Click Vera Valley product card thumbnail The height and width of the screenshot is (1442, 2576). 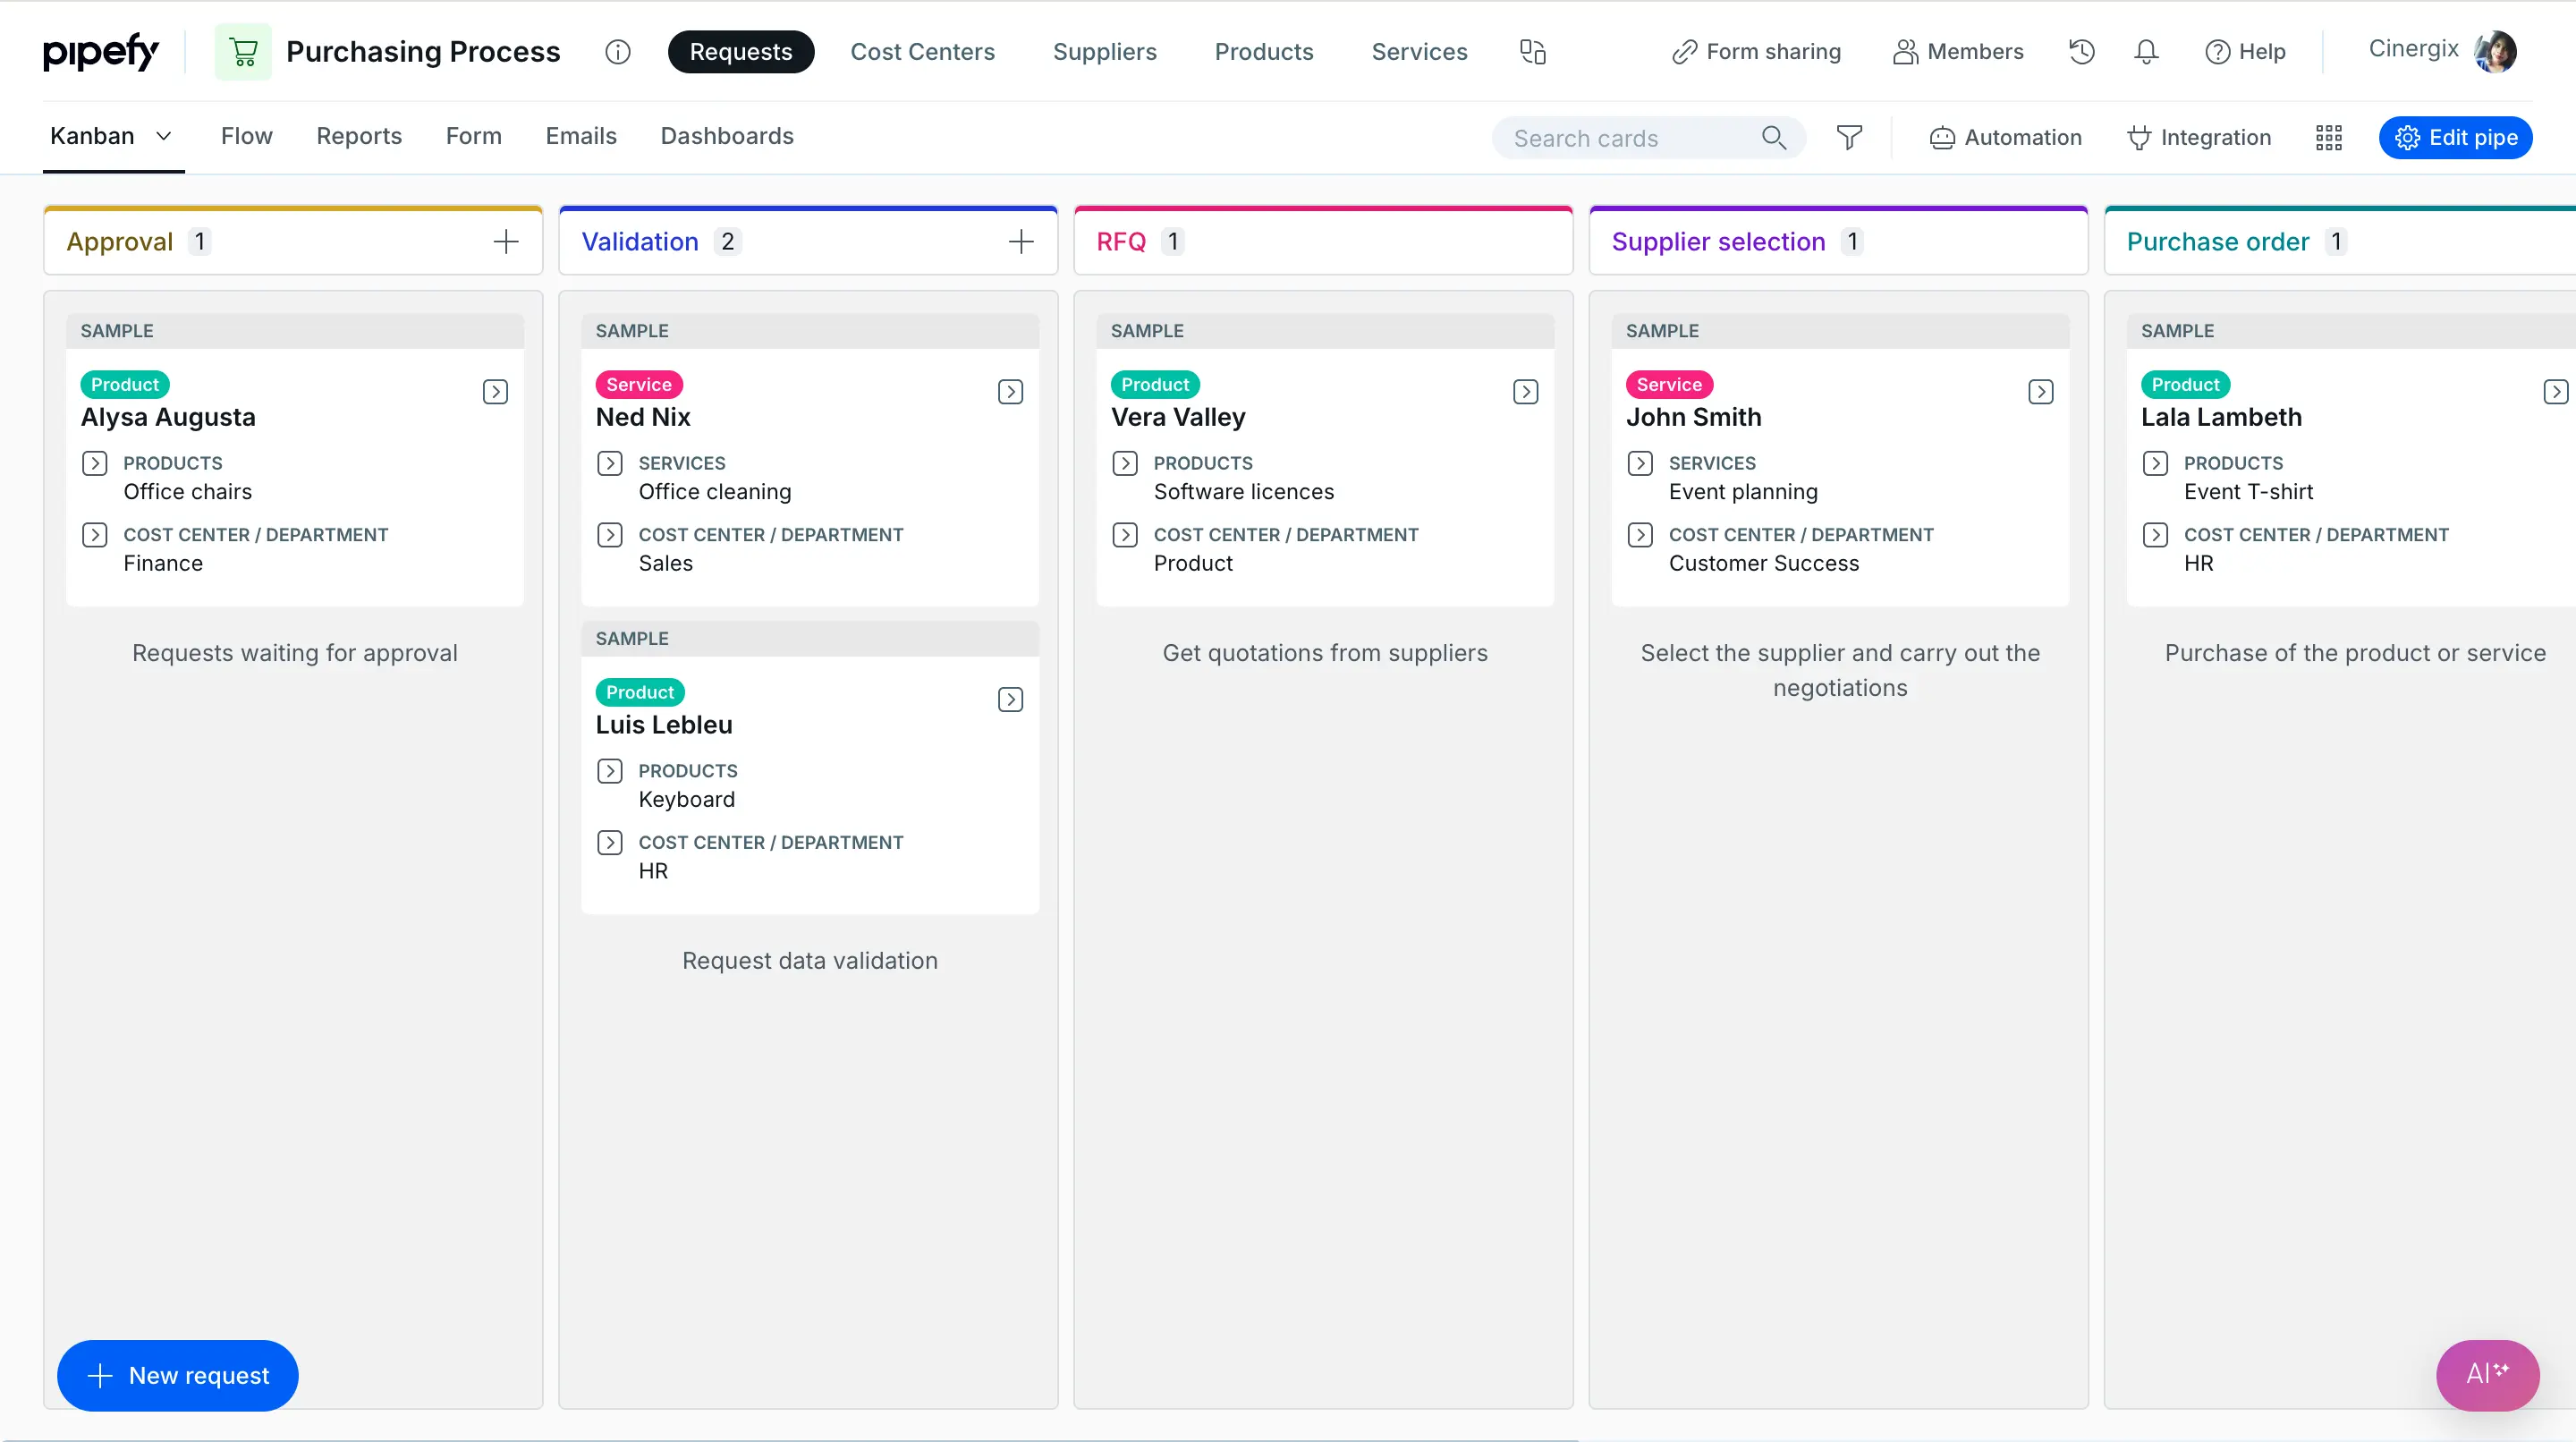tap(1521, 389)
